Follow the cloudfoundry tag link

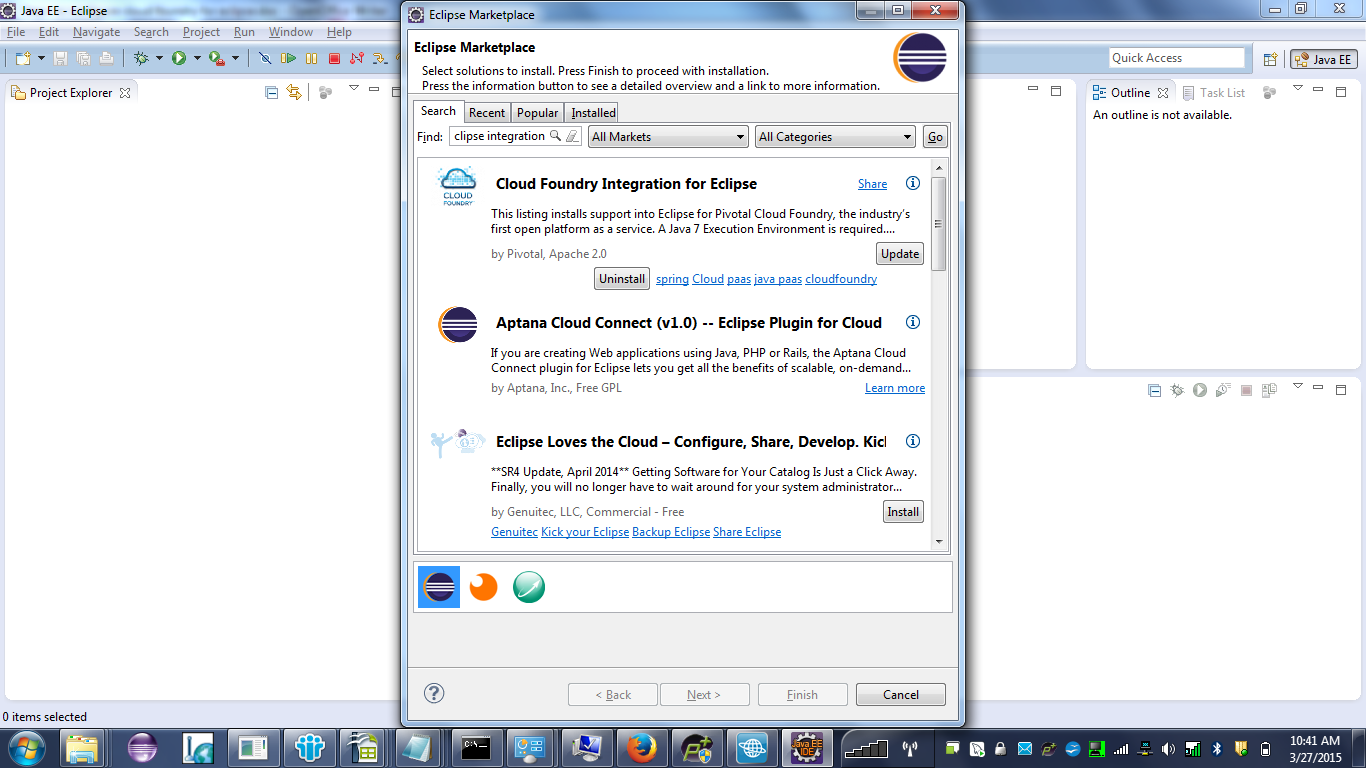[x=840, y=279]
